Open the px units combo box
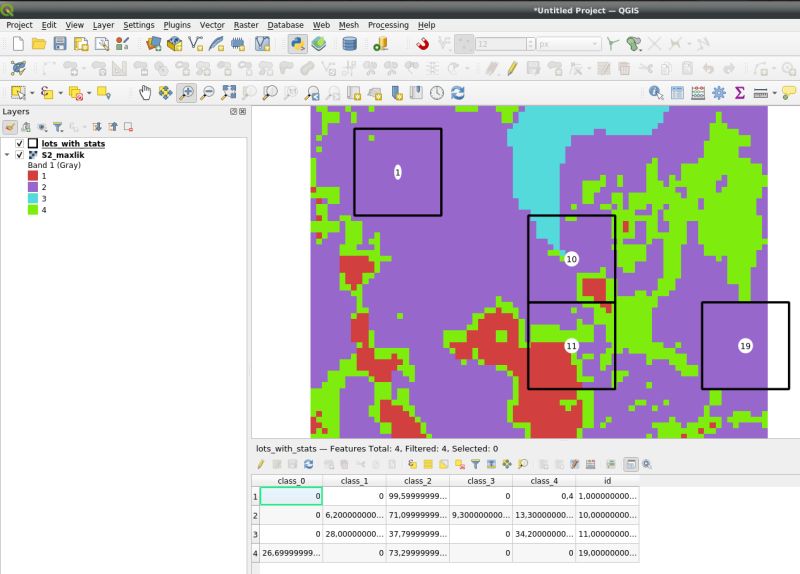This screenshot has width=800, height=574. coord(568,44)
